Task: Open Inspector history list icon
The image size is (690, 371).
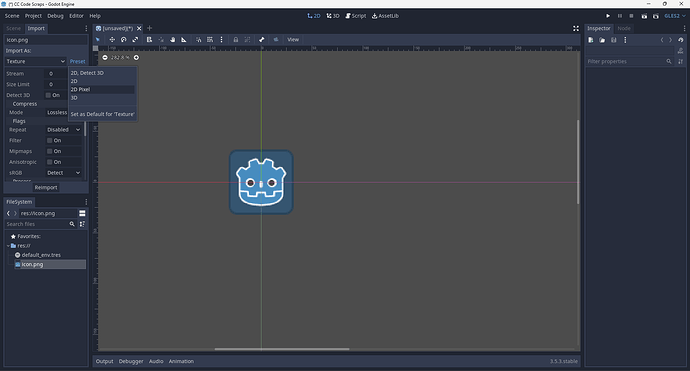Action: (681, 40)
